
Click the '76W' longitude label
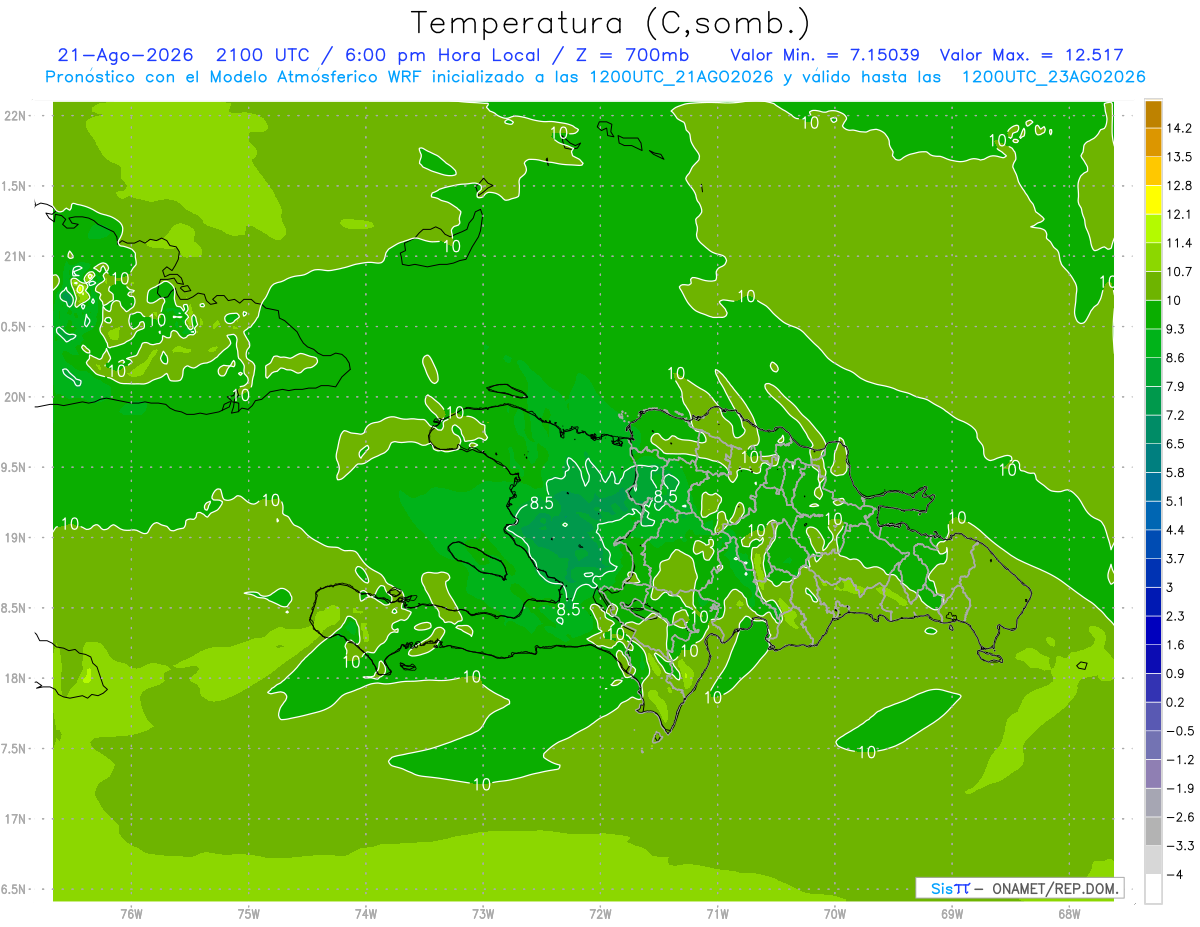click(x=131, y=914)
